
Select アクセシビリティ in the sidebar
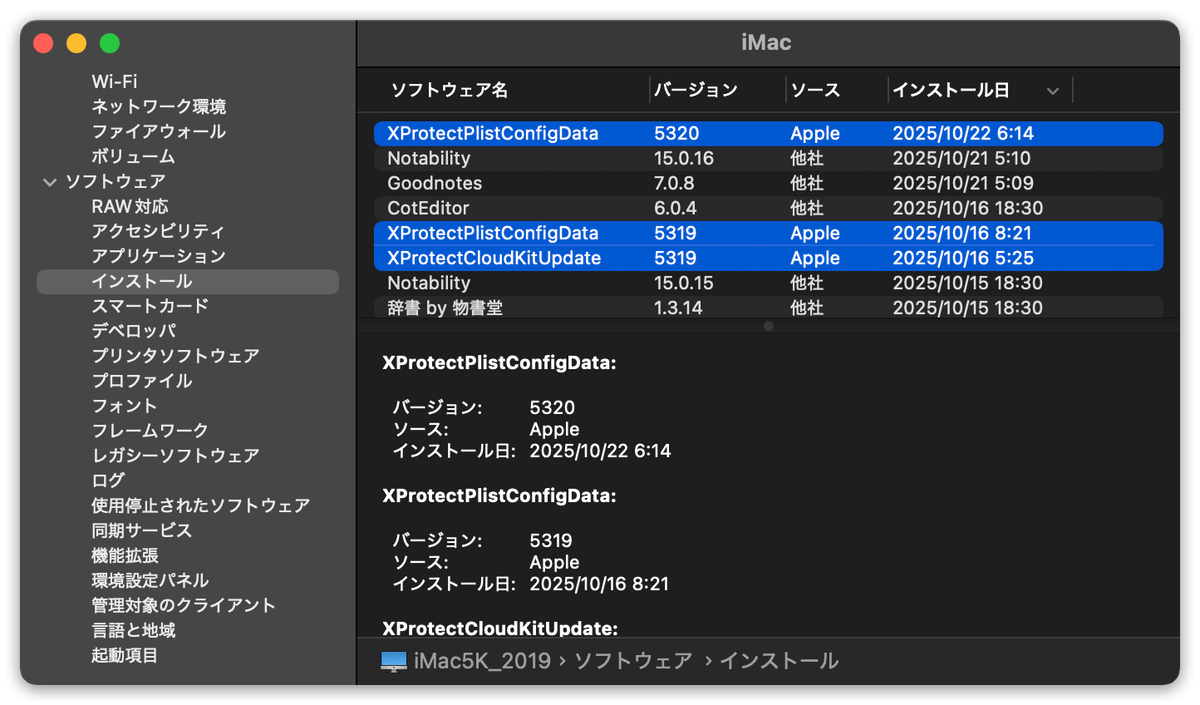click(x=159, y=232)
